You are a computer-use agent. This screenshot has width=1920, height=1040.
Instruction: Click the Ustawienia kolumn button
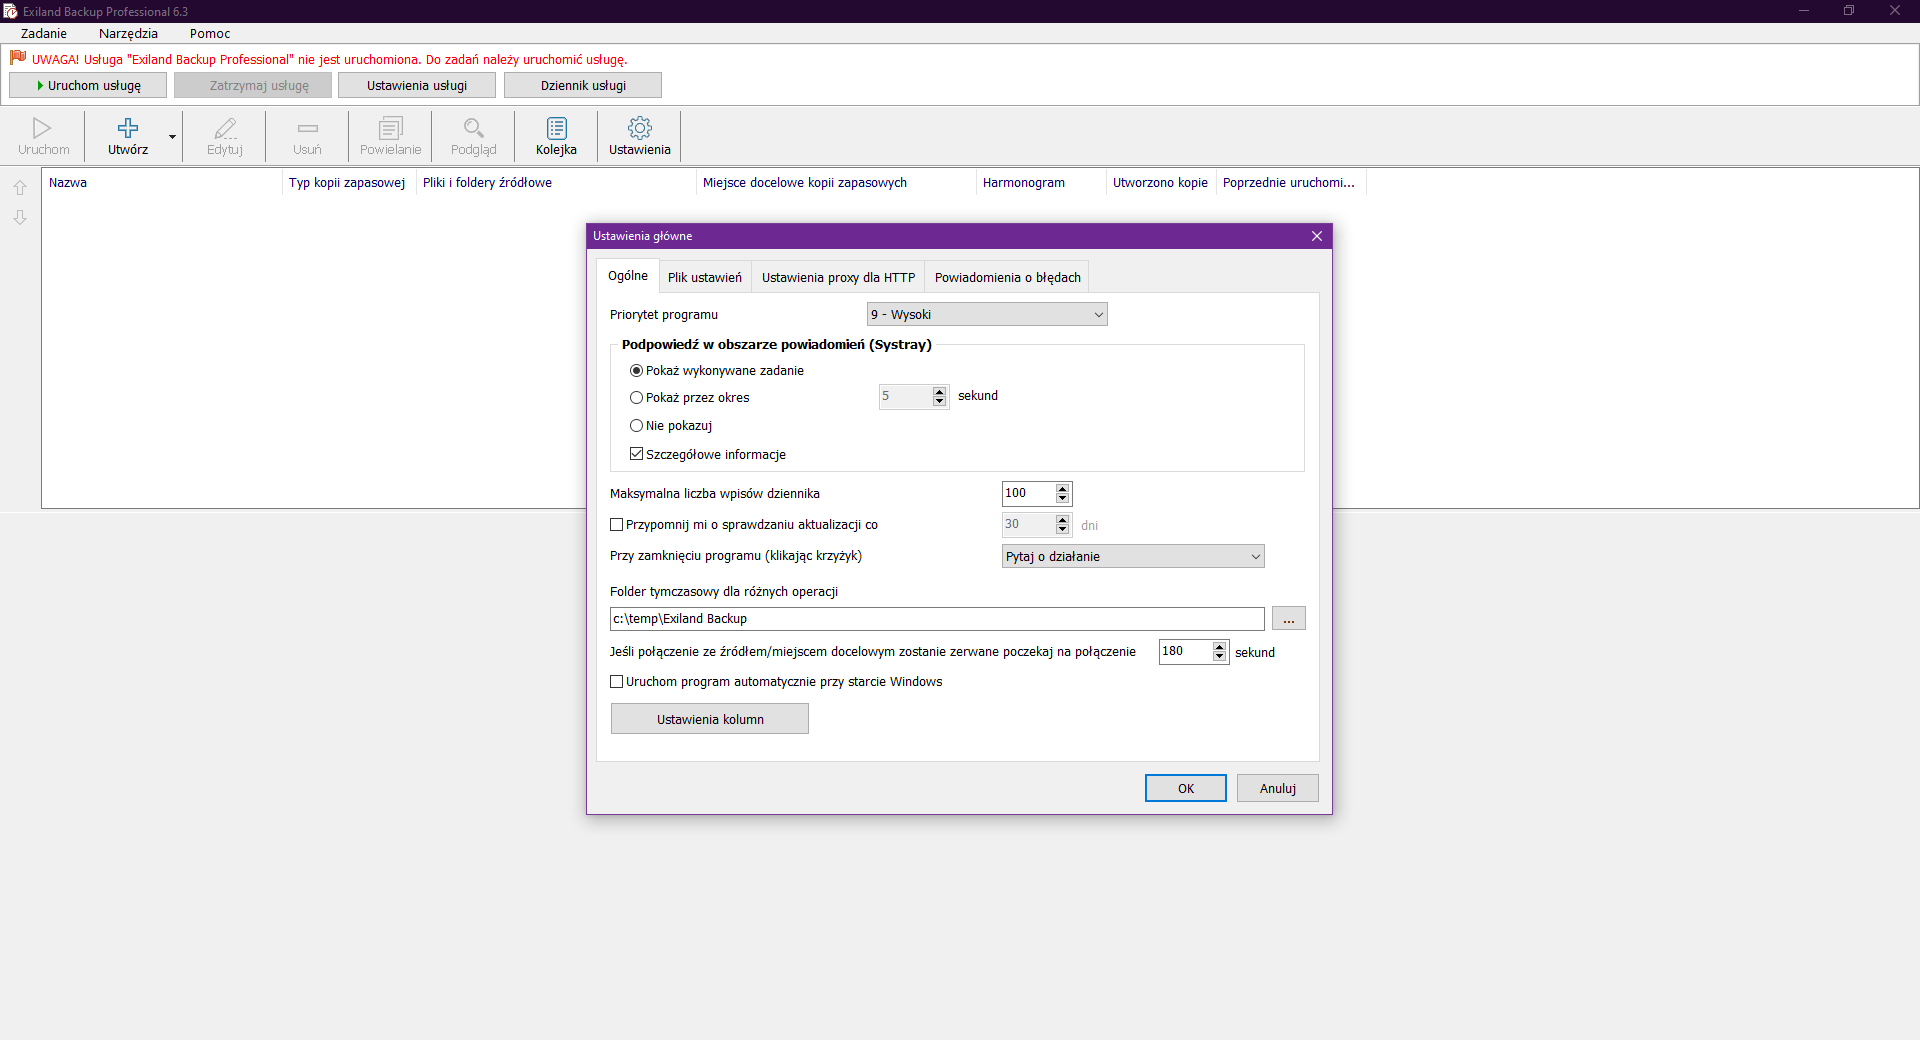(710, 719)
